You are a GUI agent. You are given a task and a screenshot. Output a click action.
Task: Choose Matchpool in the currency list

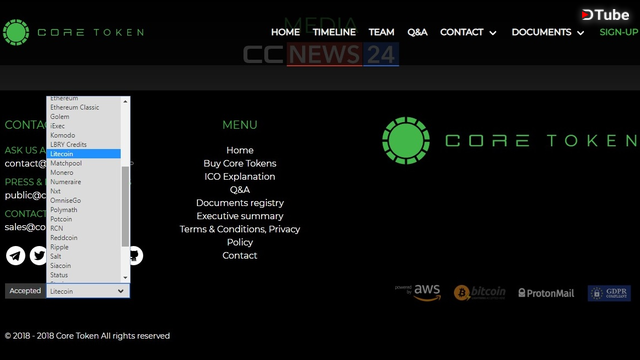(84, 163)
